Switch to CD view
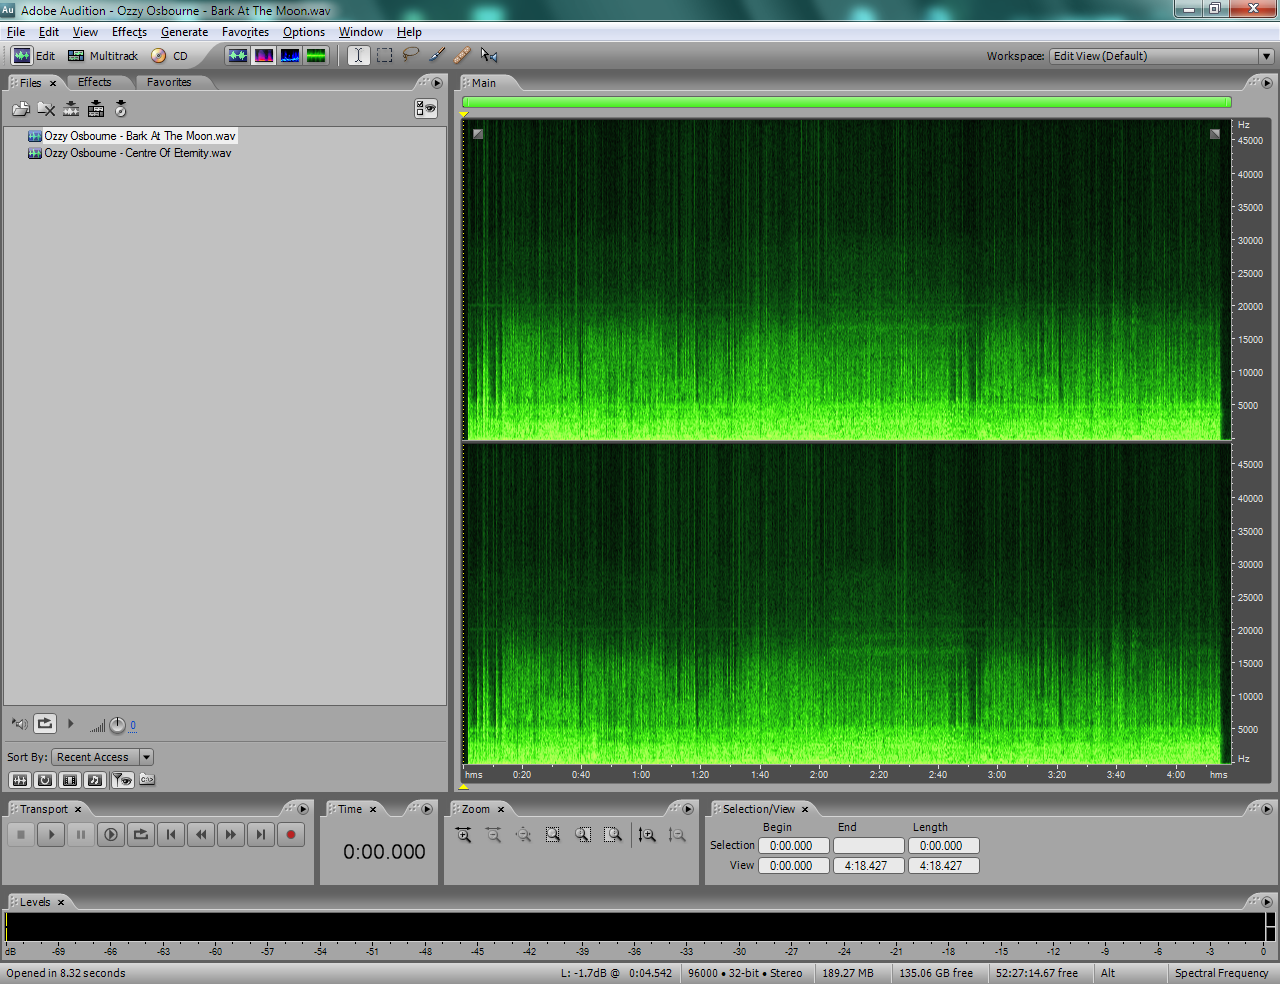The height and width of the screenshot is (984, 1280). (170, 56)
